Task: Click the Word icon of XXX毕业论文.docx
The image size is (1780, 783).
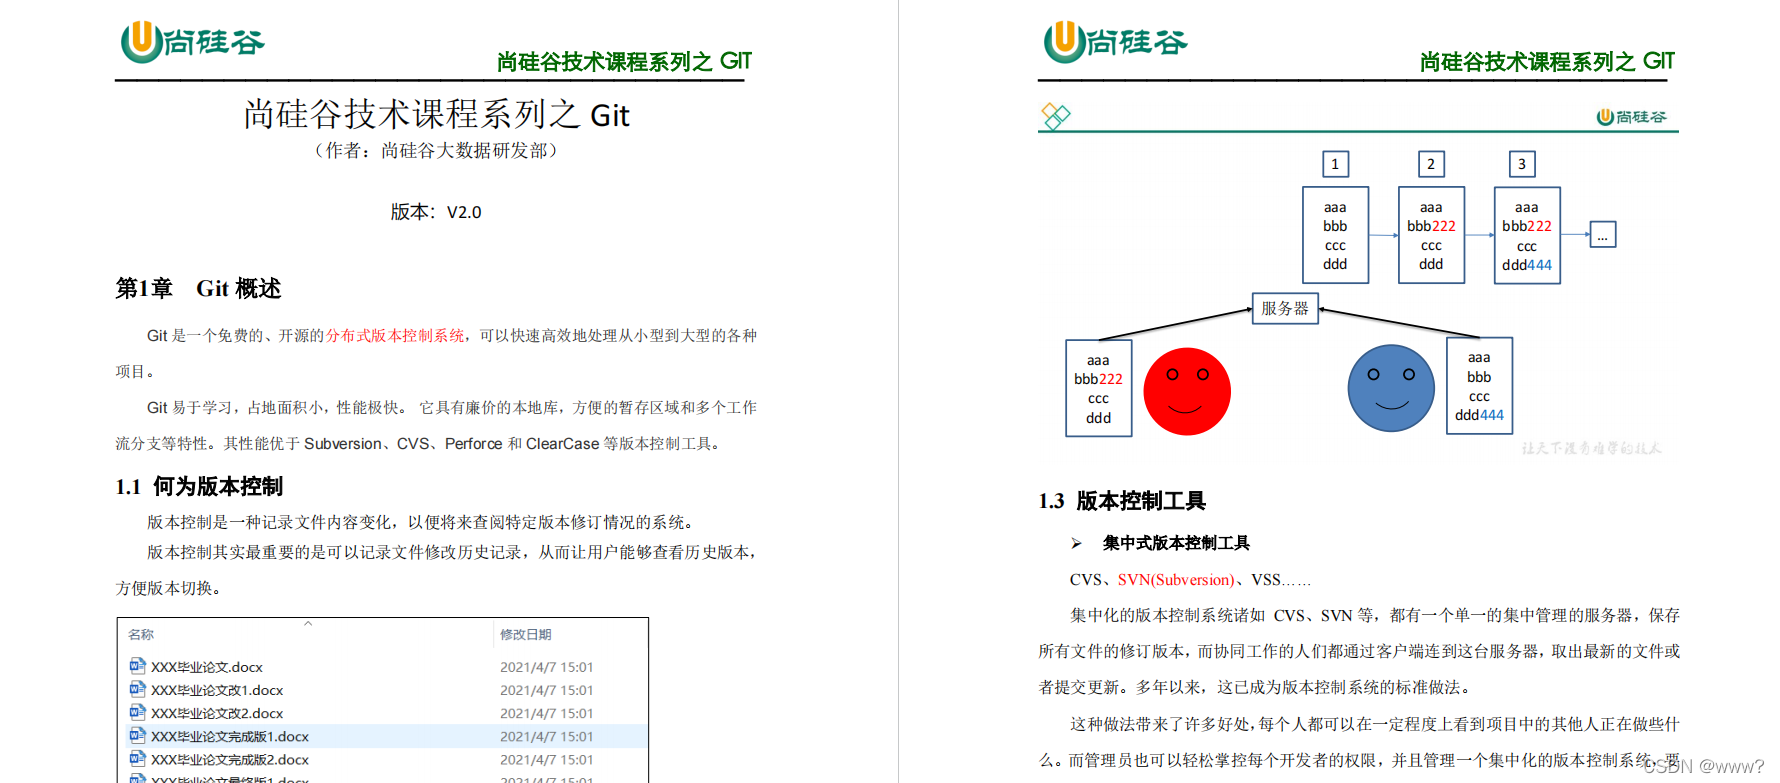Action: [137, 666]
